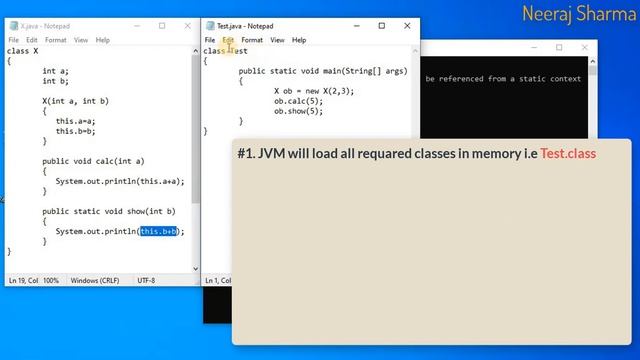The image size is (640, 360).
Task: Open File menu in Test.java Notepad
Action: (210, 40)
